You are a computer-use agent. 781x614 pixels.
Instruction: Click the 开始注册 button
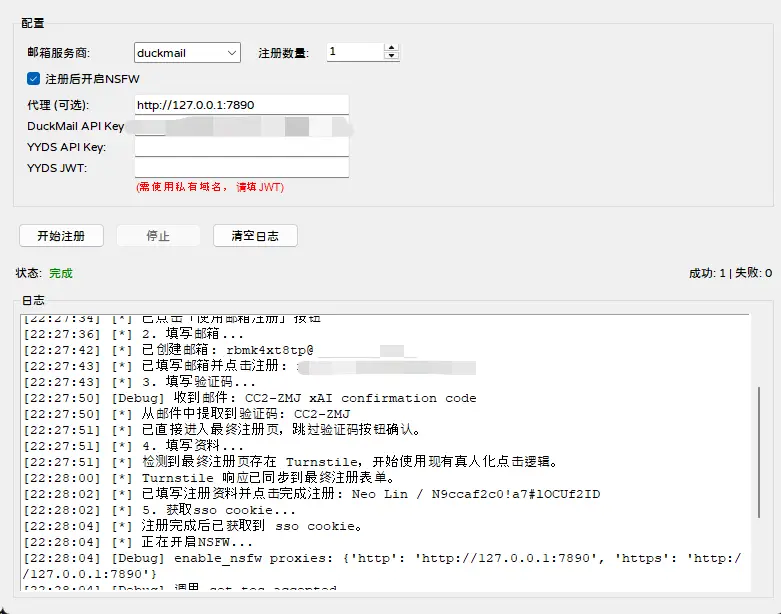(x=61, y=236)
